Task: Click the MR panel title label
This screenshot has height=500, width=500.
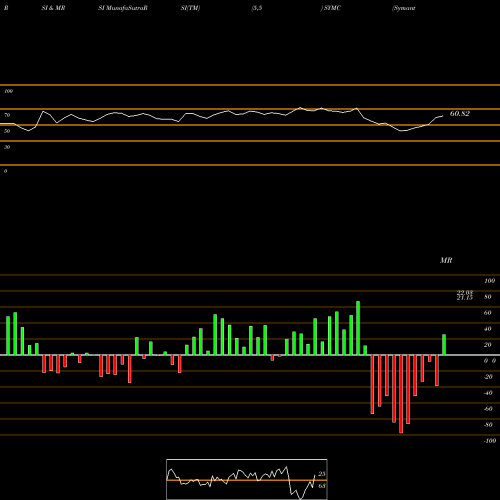Action: [446, 260]
